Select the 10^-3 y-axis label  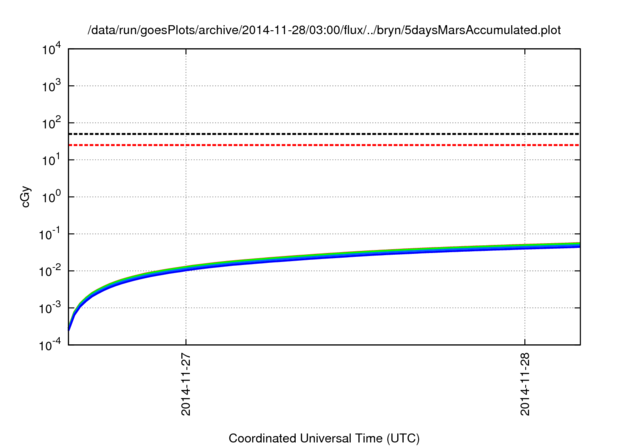(50, 308)
